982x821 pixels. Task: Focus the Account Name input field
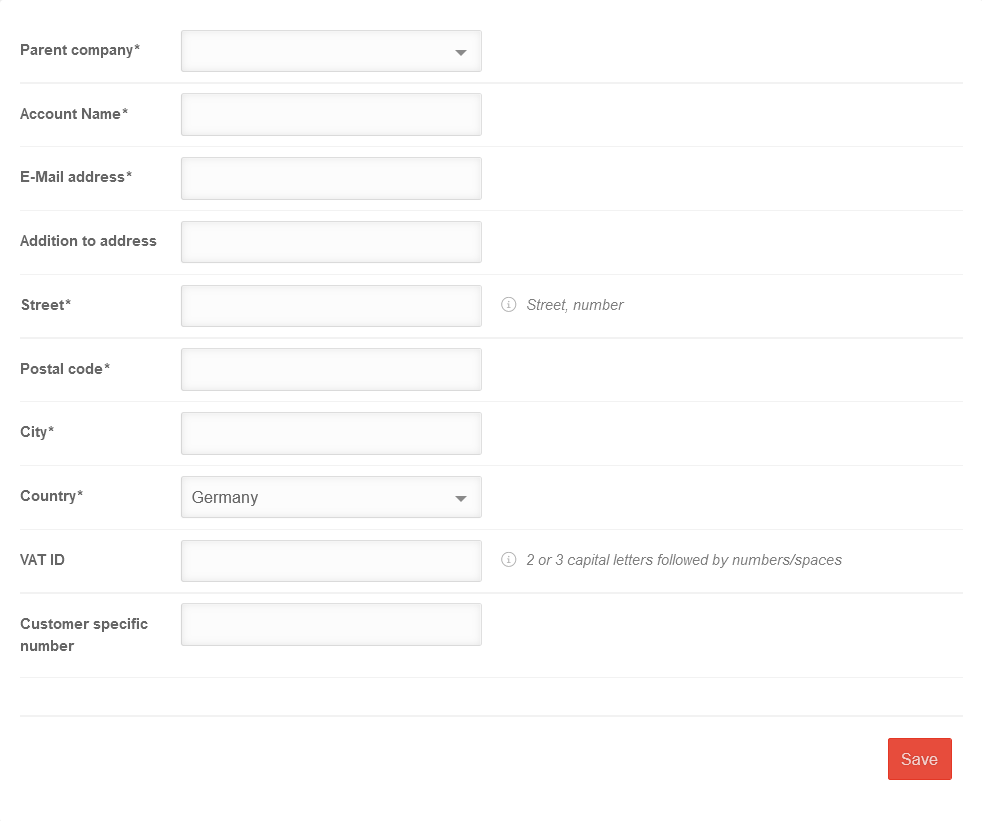(x=331, y=114)
